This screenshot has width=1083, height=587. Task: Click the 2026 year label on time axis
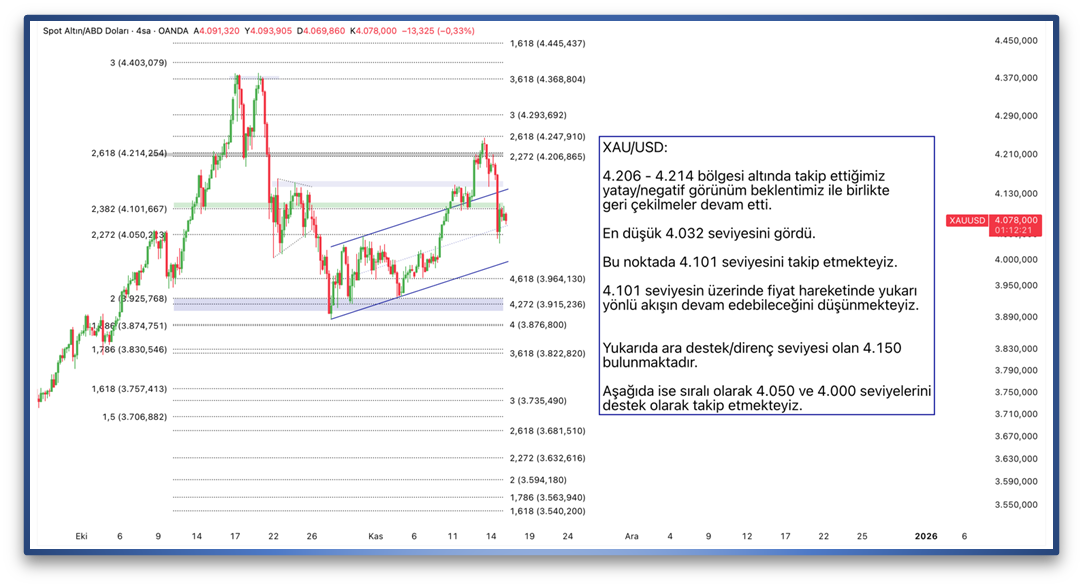(927, 536)
